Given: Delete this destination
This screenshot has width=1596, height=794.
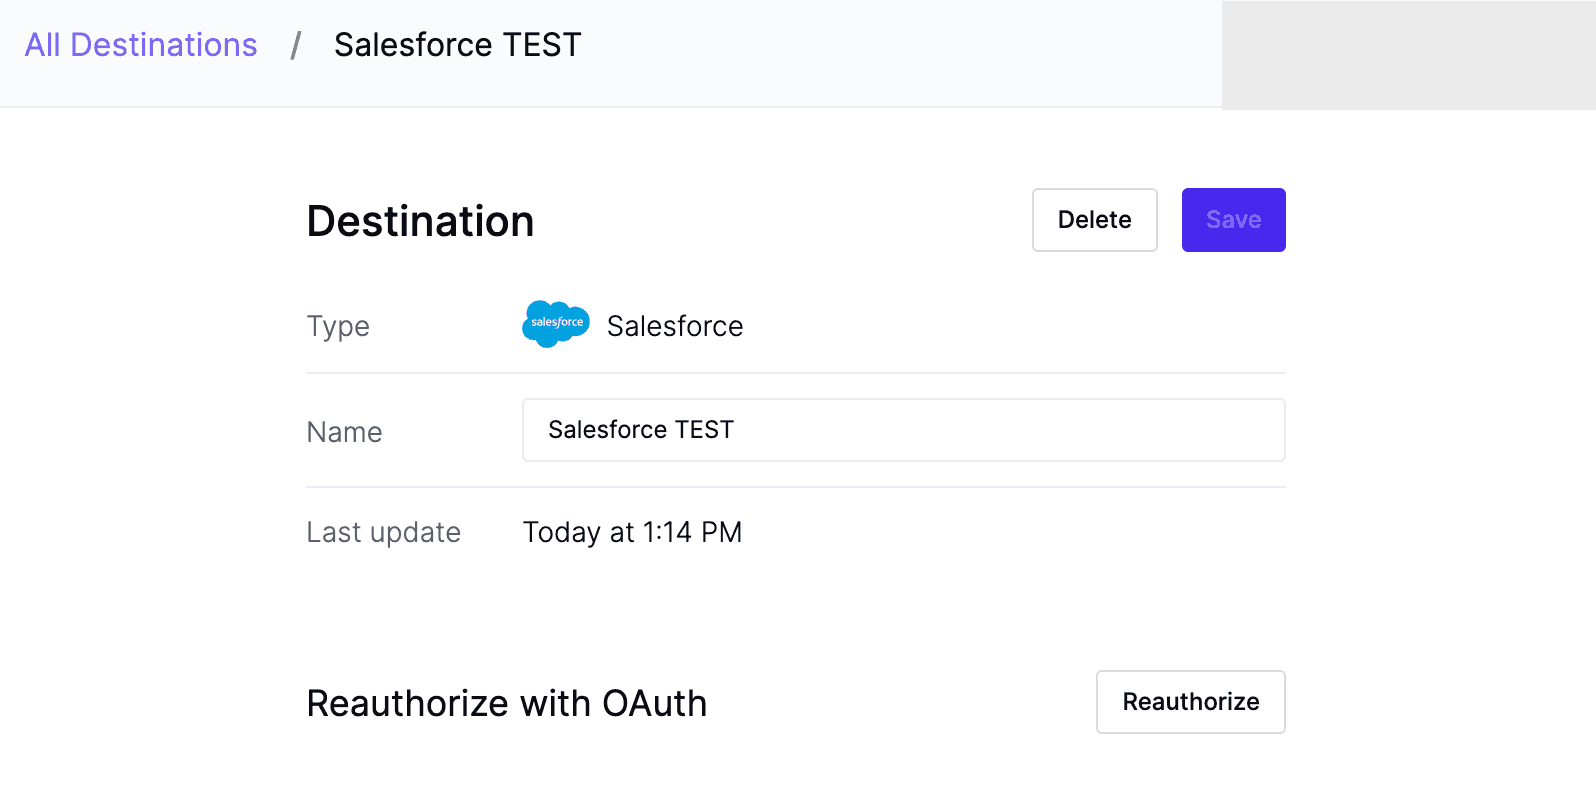Looking at the screenshot, I should (x=1094, y=220).
